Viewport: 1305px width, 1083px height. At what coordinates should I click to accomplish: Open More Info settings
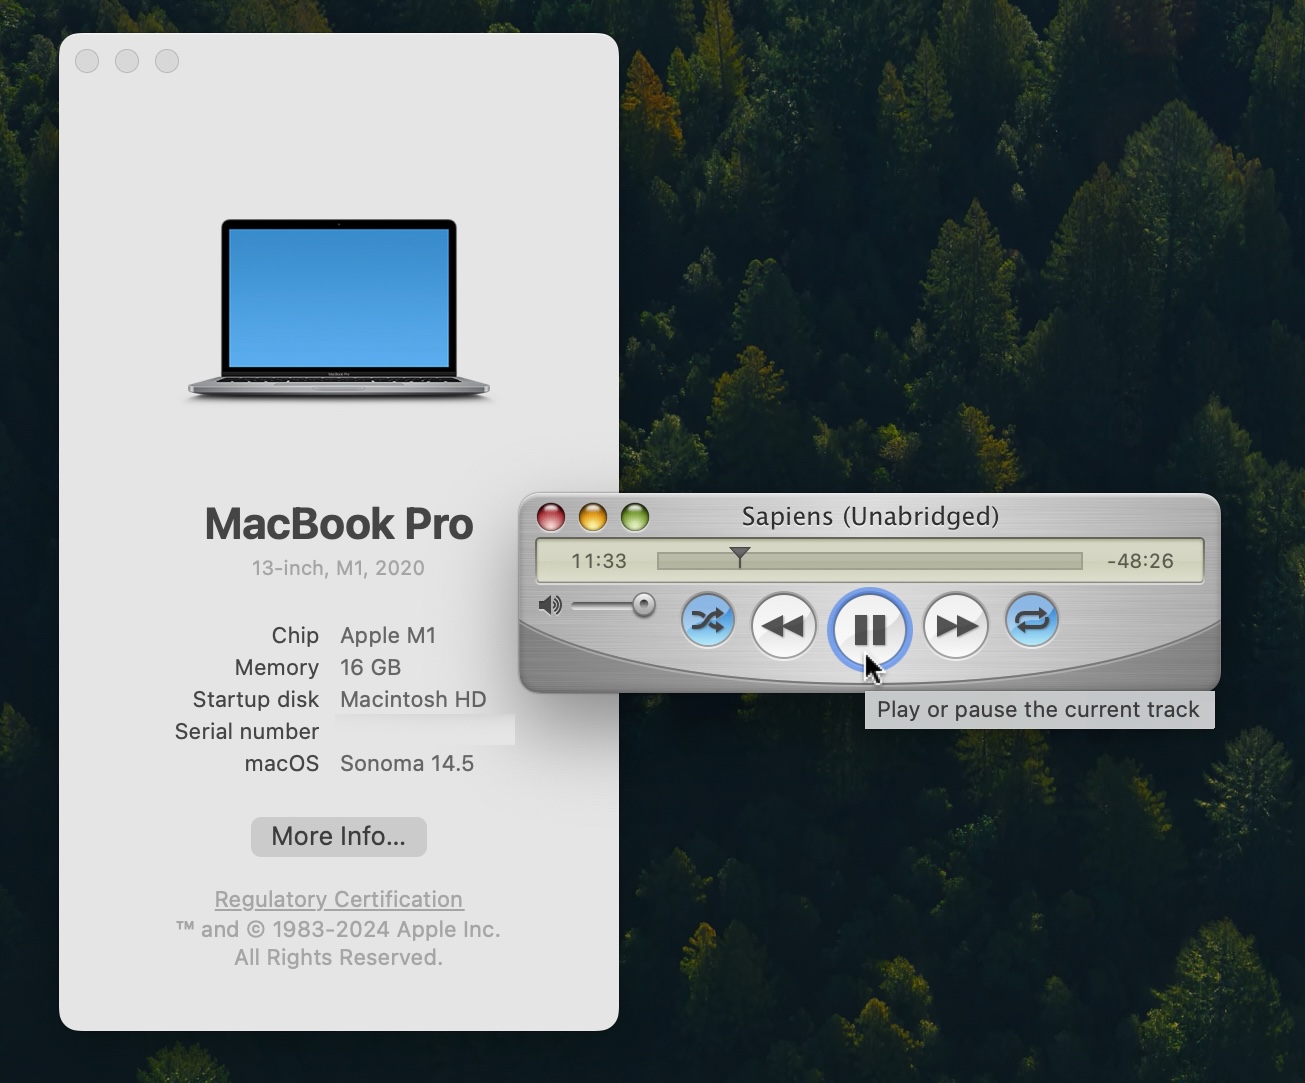[338, 837]
